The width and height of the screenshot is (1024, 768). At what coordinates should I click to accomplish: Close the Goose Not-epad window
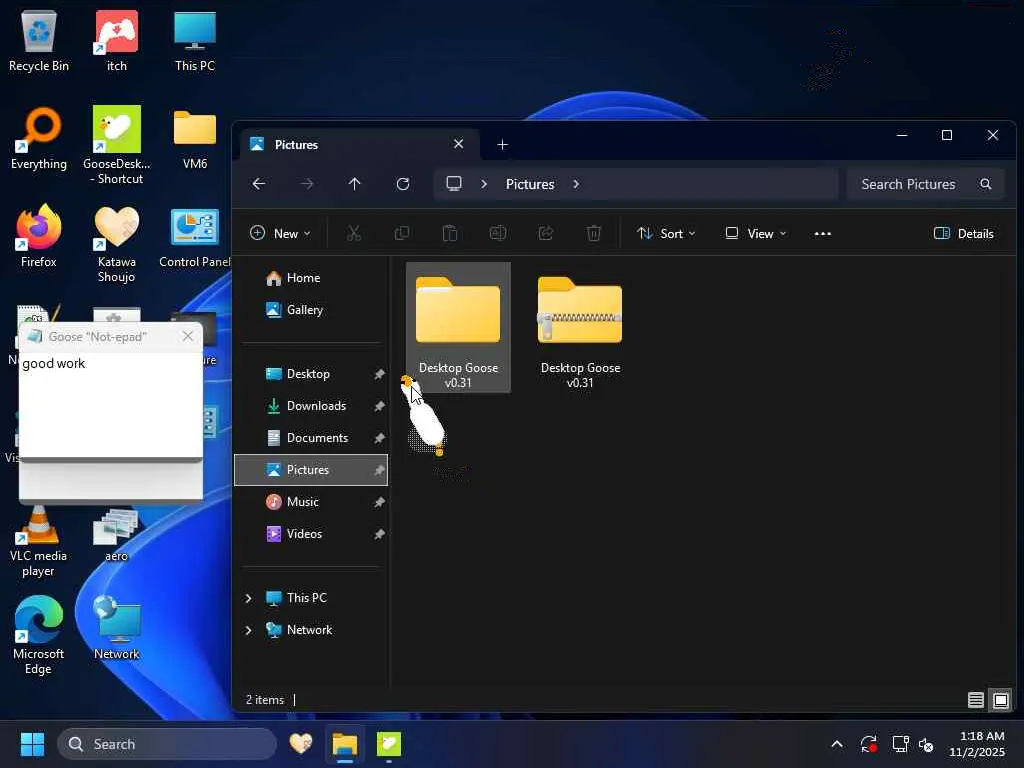point(187,336)
